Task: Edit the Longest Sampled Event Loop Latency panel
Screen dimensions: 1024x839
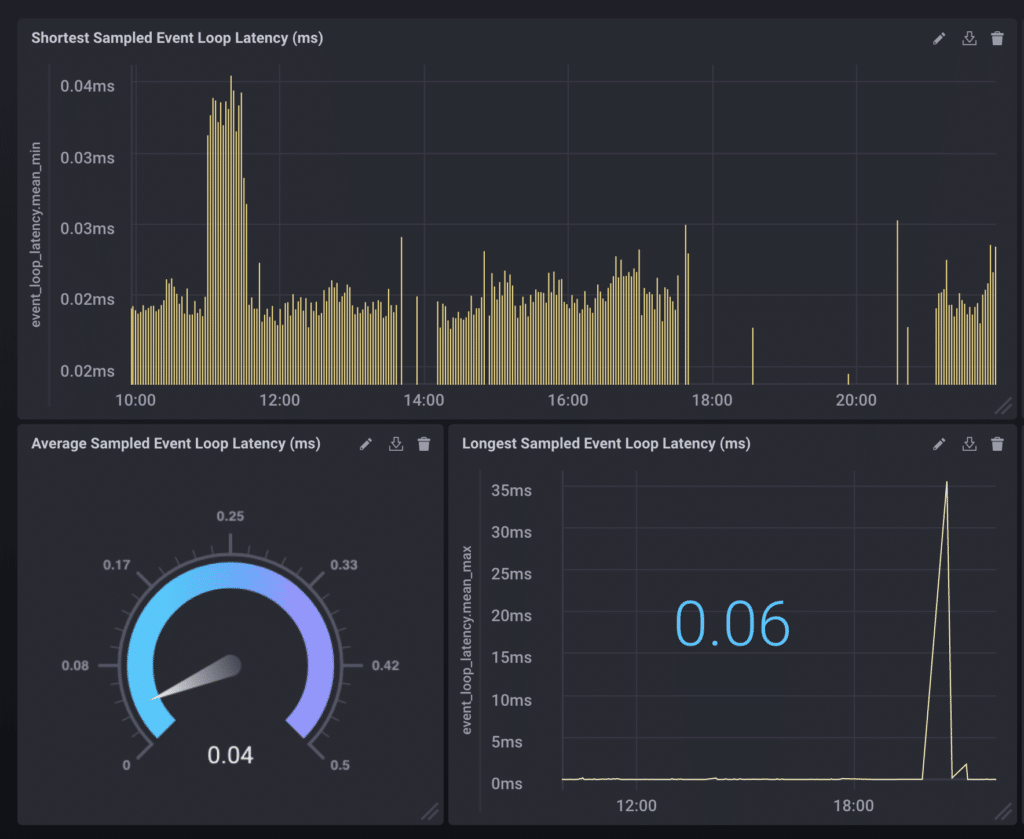Action: [939, 444]
